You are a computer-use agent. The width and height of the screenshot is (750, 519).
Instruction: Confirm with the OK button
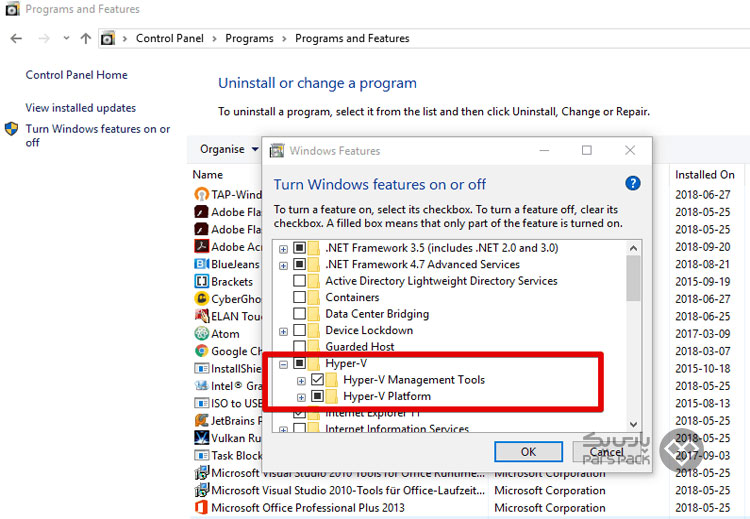pos(528,452)
